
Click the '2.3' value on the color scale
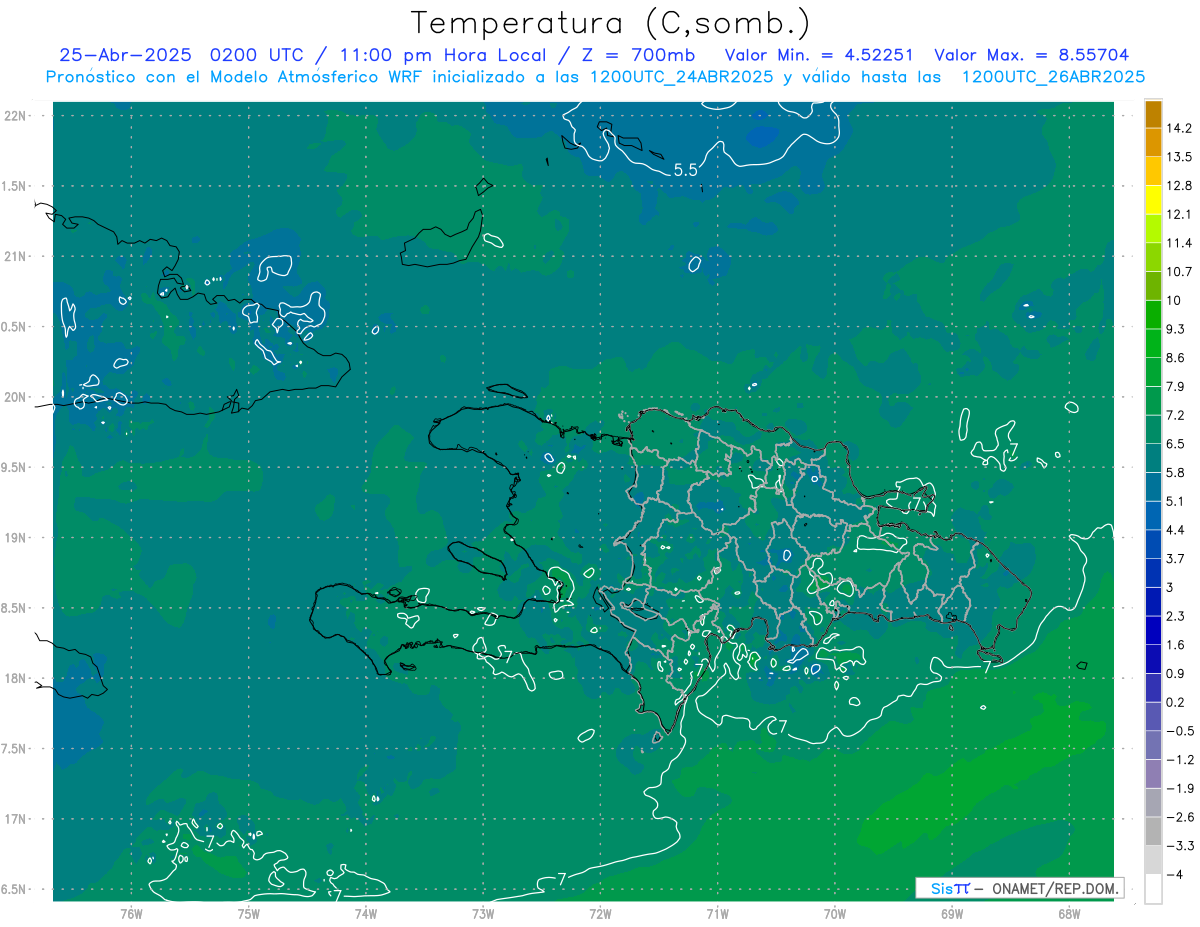click(x=1174, y=616)
